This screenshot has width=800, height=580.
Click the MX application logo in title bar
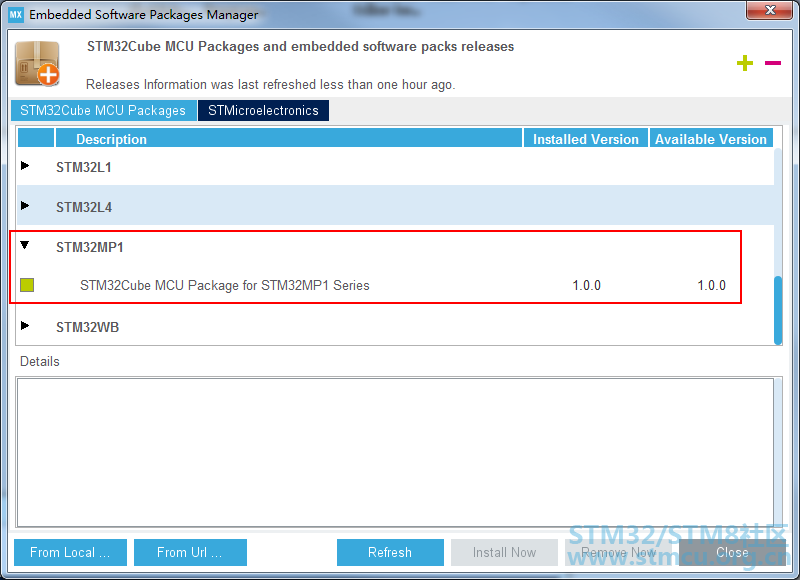tap(16, 14)
